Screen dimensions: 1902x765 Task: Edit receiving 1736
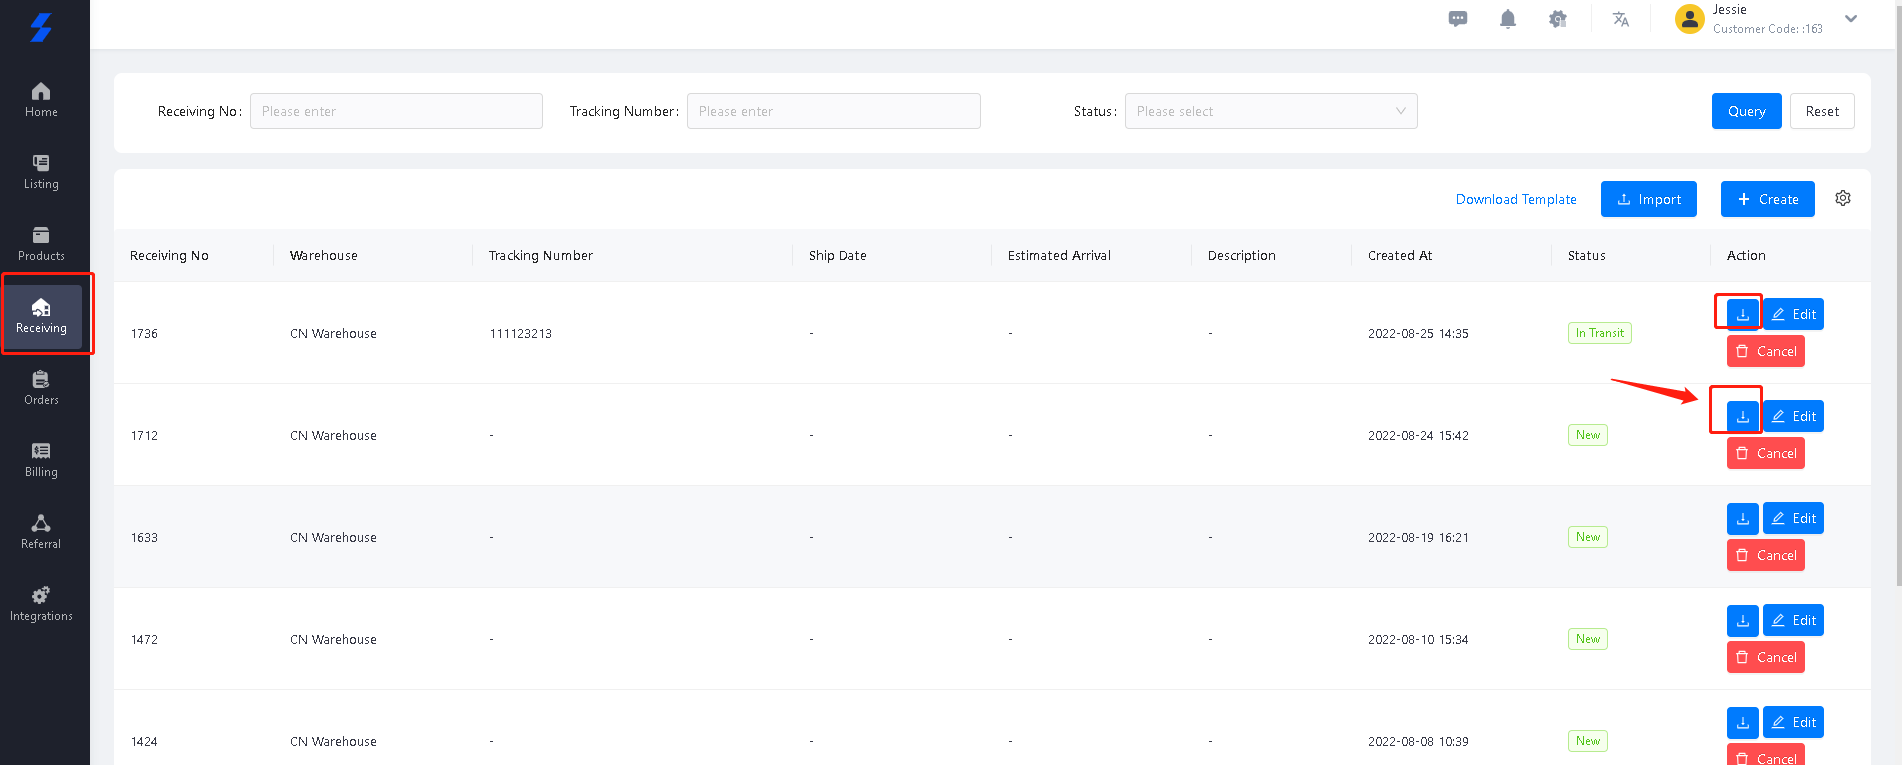1793,314
